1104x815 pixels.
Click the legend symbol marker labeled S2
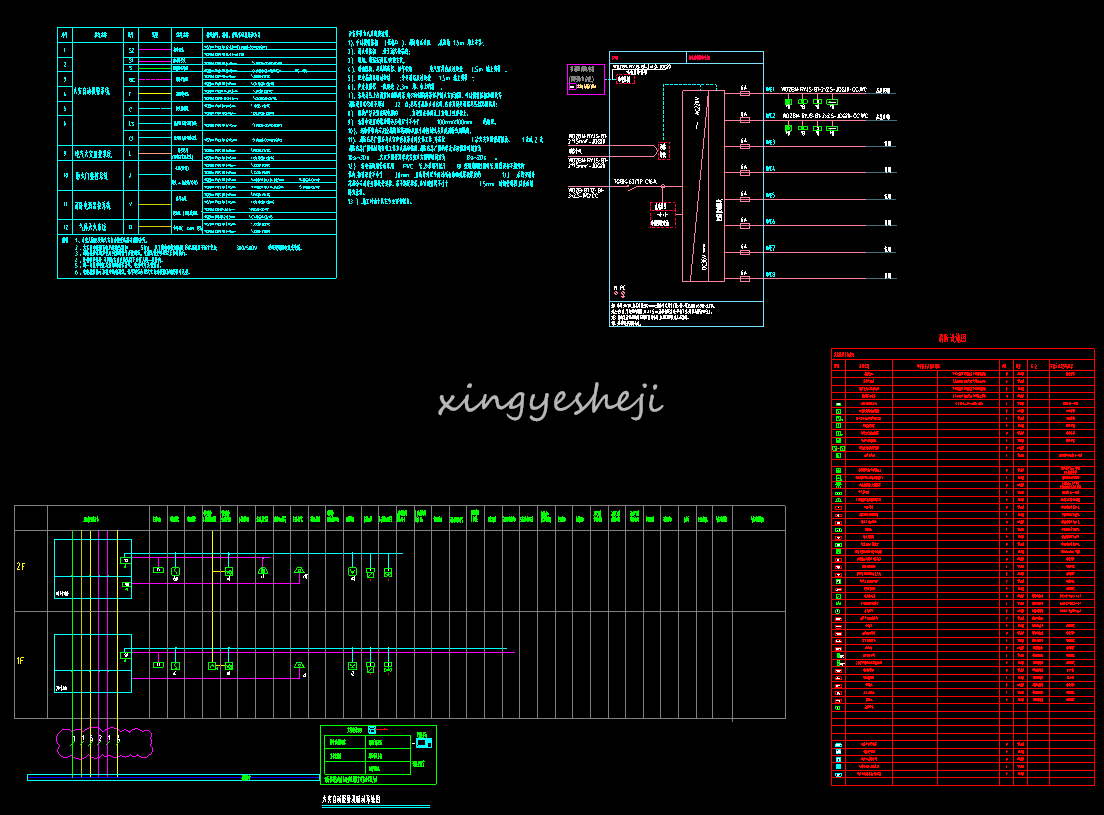tap(131, 49)
